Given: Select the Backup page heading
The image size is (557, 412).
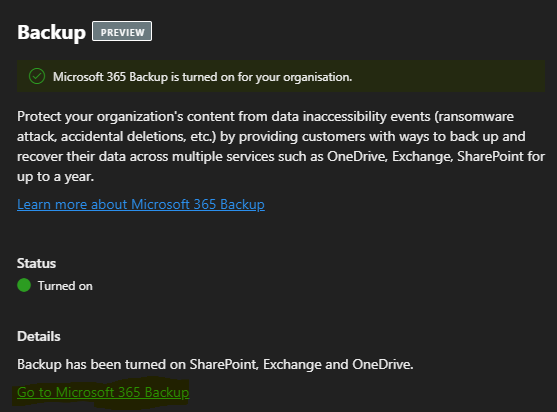Looking at the screenshot, I should pyautogui.click(x=52, y=32).
